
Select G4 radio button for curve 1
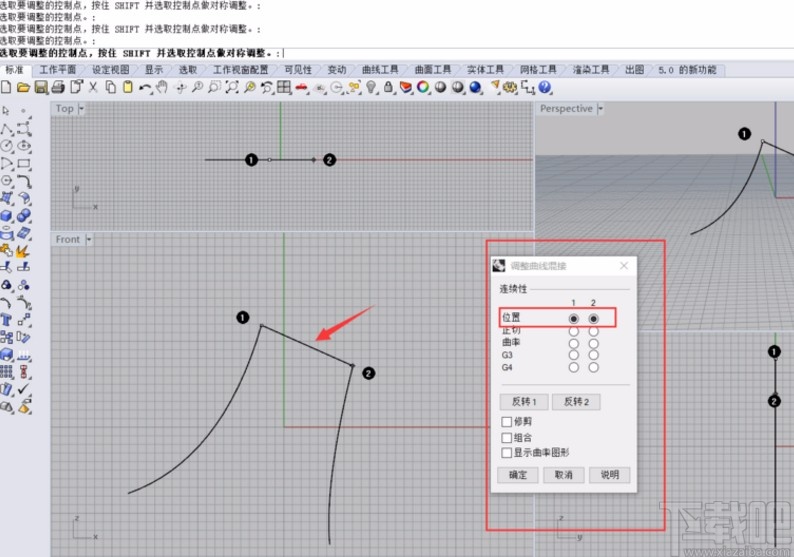pyautogui.click(x=573, y=367)
